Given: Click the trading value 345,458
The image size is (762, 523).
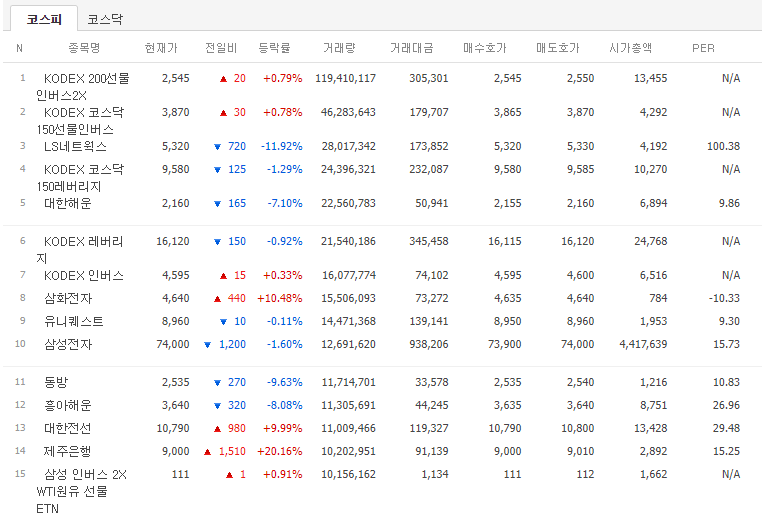Looking at the screenshot, I should 429,241.
